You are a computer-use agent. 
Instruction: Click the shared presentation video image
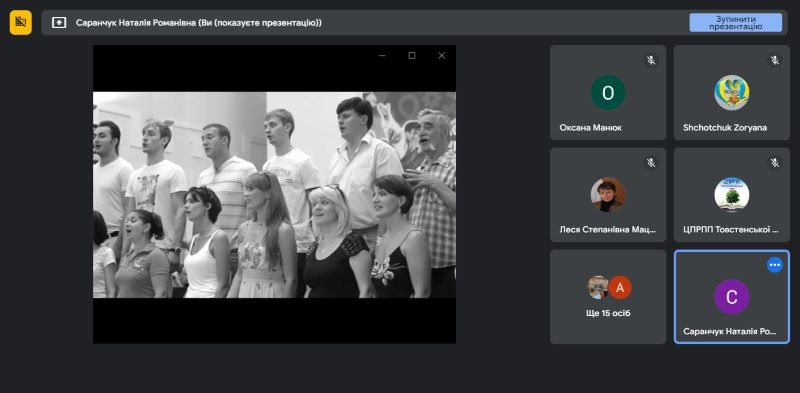click(x=274, y=195)
